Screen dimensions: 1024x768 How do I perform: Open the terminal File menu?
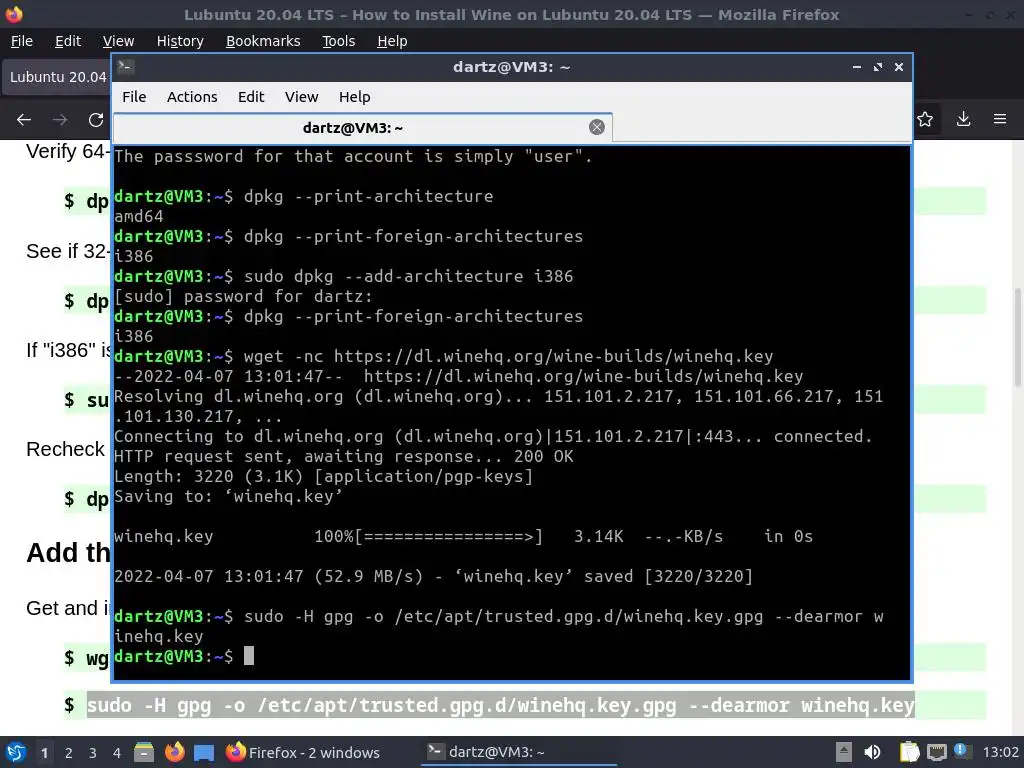(x=134, y=97)
